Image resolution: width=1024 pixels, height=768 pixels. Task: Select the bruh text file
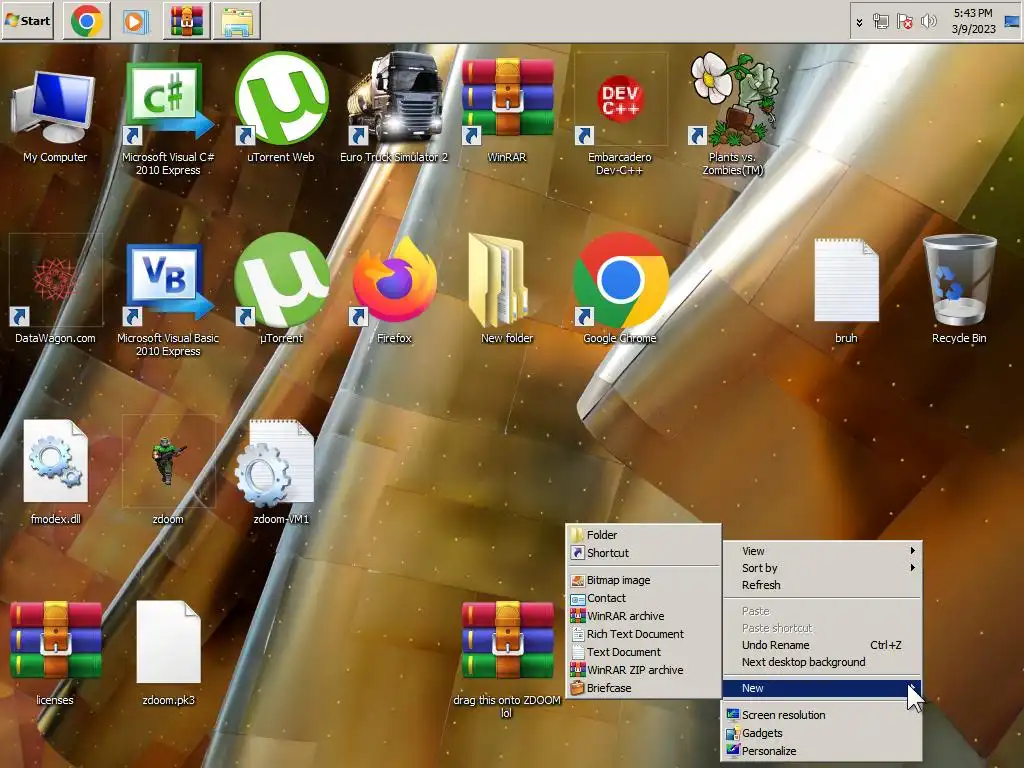pyautogui.click(x=846, y=291)
